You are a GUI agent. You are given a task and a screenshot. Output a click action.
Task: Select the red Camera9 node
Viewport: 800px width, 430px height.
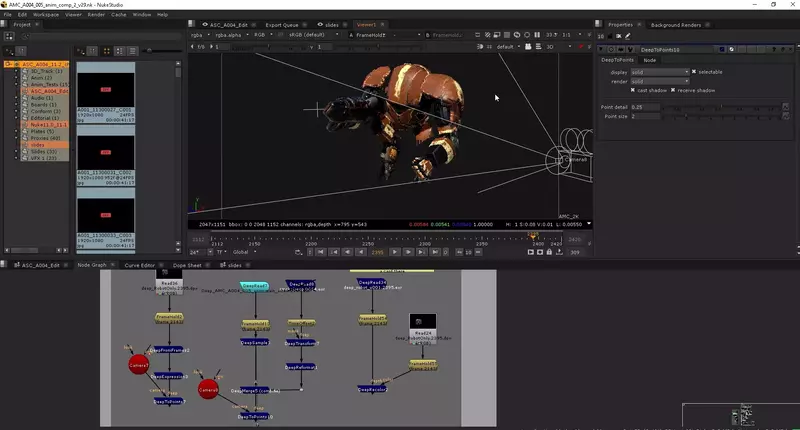[208, 389]
